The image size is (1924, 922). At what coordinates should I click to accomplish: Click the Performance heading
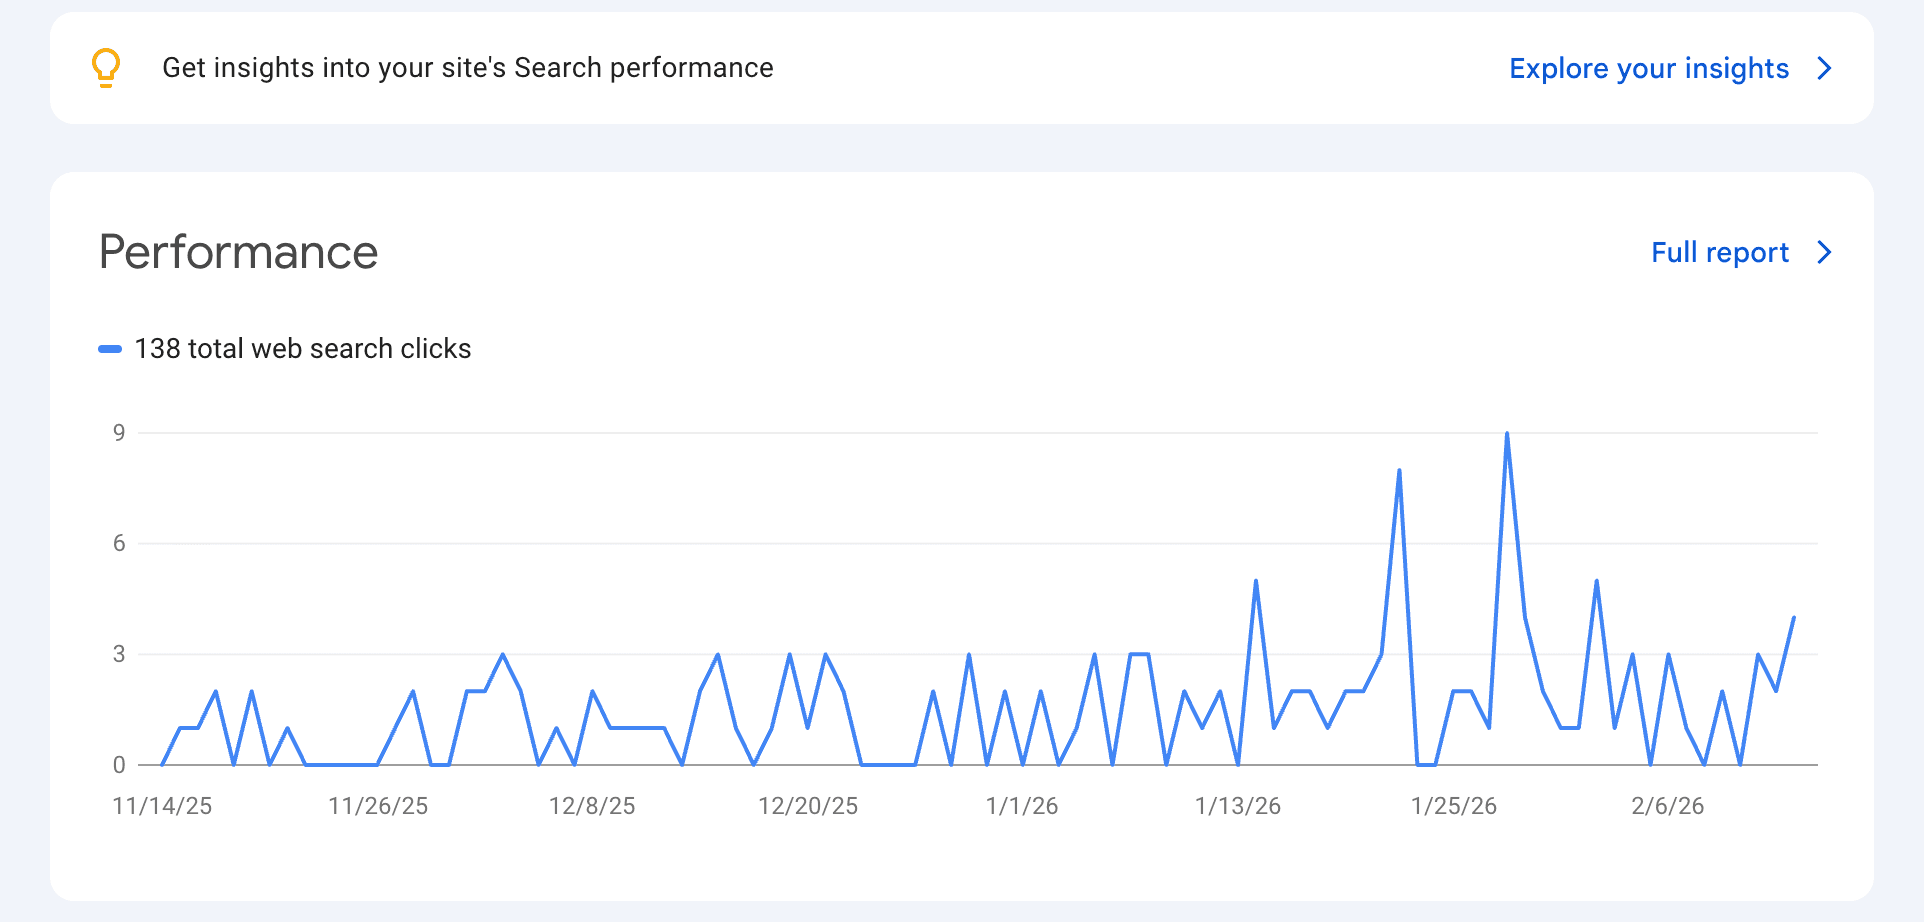click(x=237, y=253)
